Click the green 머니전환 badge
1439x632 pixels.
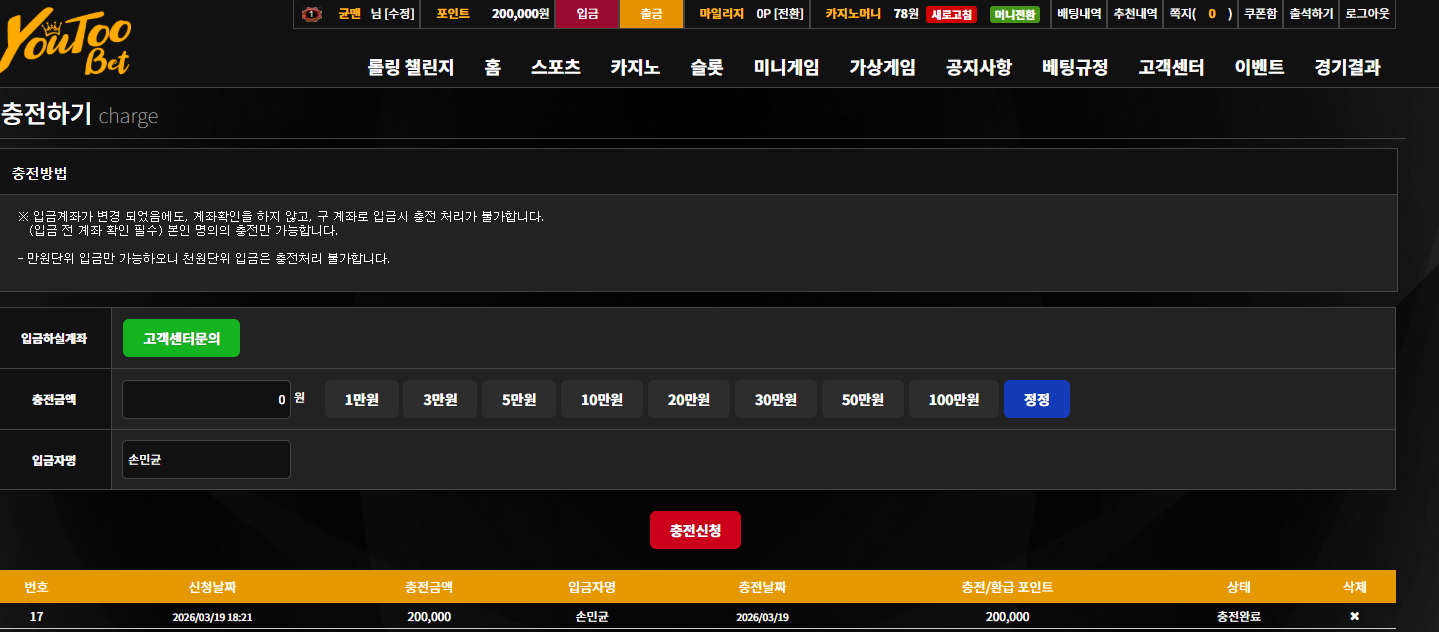tap(1014, 15)
